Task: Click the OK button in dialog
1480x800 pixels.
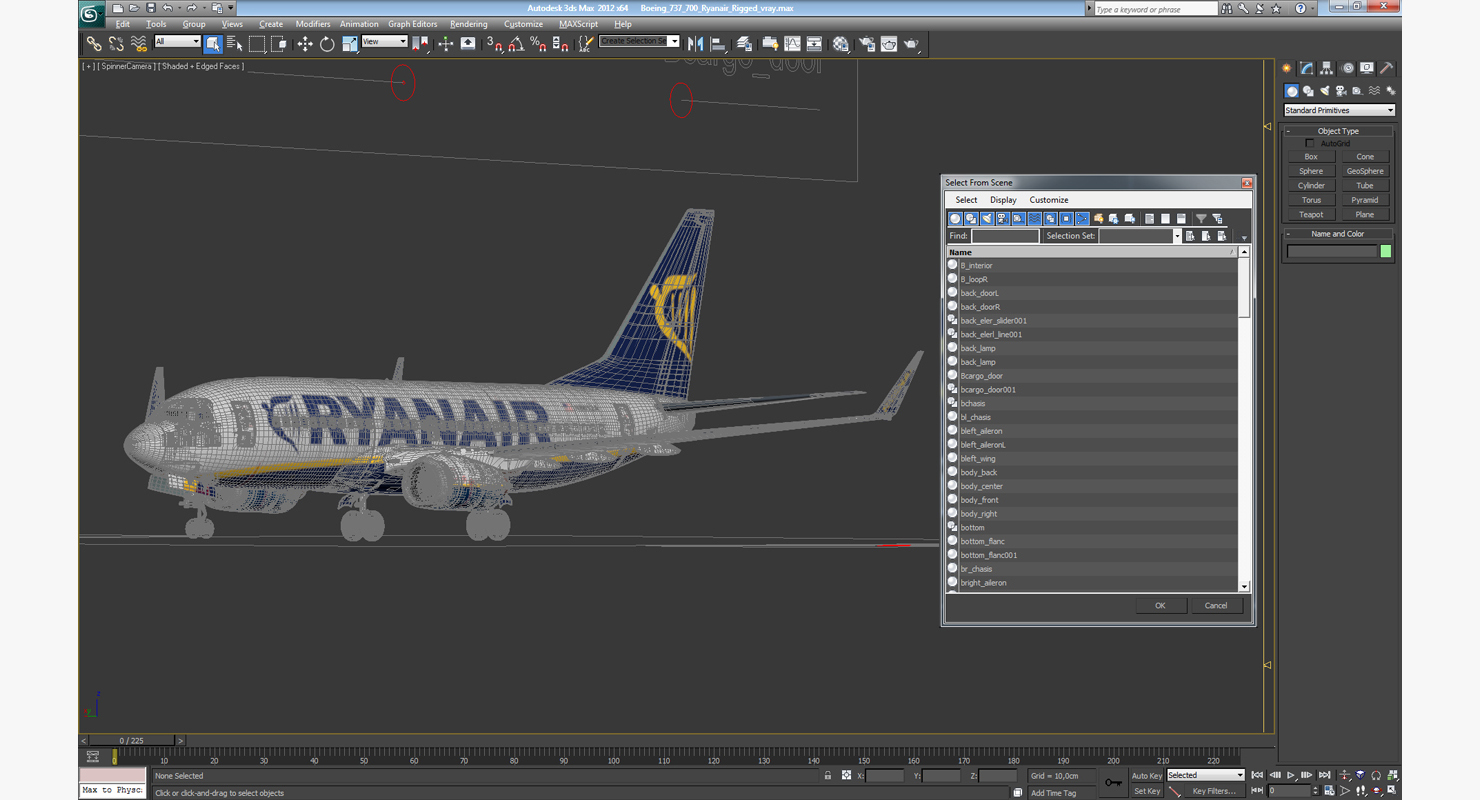Action: click(x=1160, y=605)
